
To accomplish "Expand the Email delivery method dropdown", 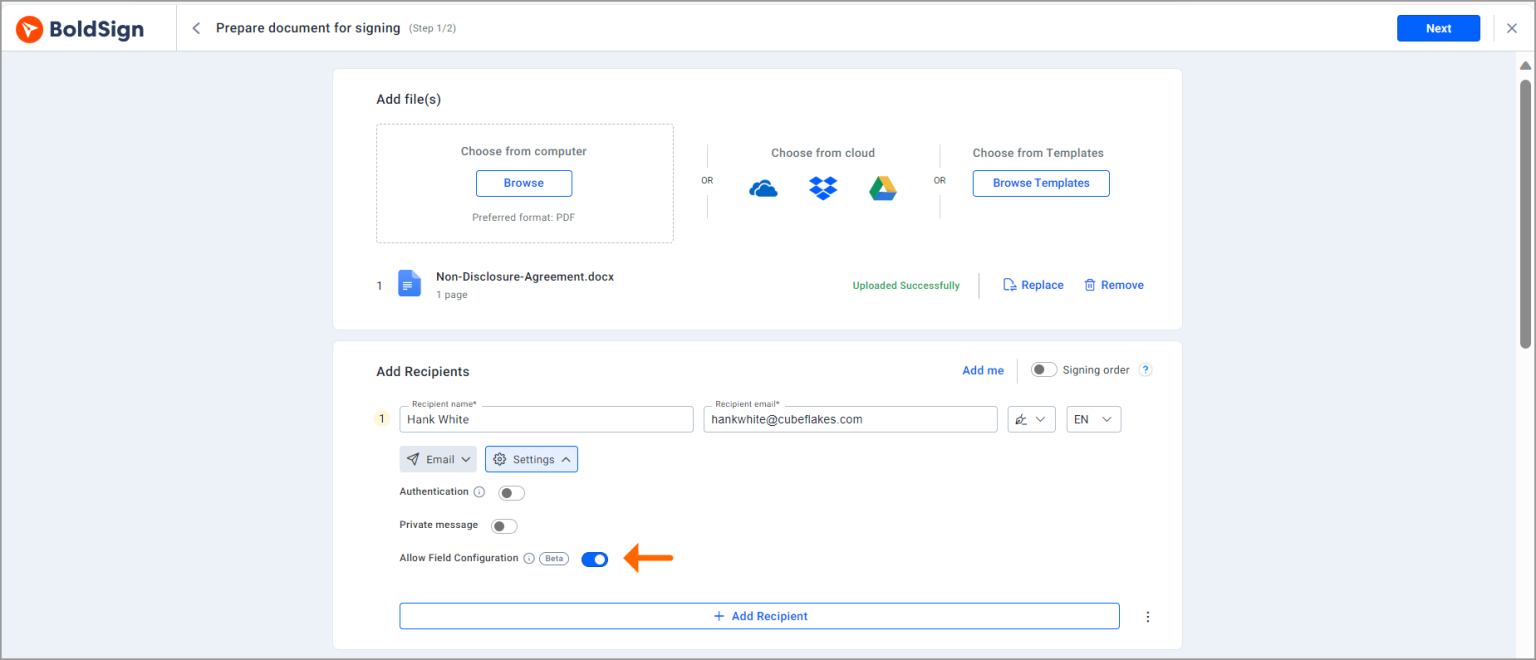I will pos(438,460).
